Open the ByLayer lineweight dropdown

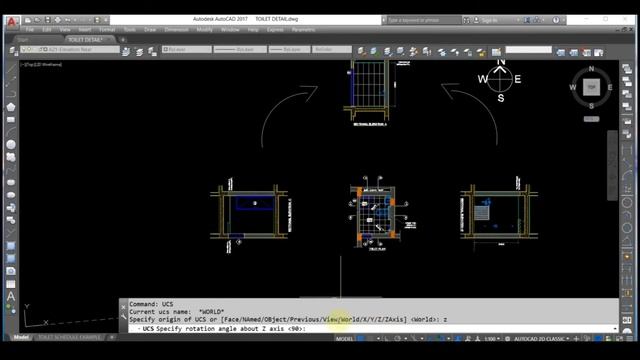tap(289, 49)
